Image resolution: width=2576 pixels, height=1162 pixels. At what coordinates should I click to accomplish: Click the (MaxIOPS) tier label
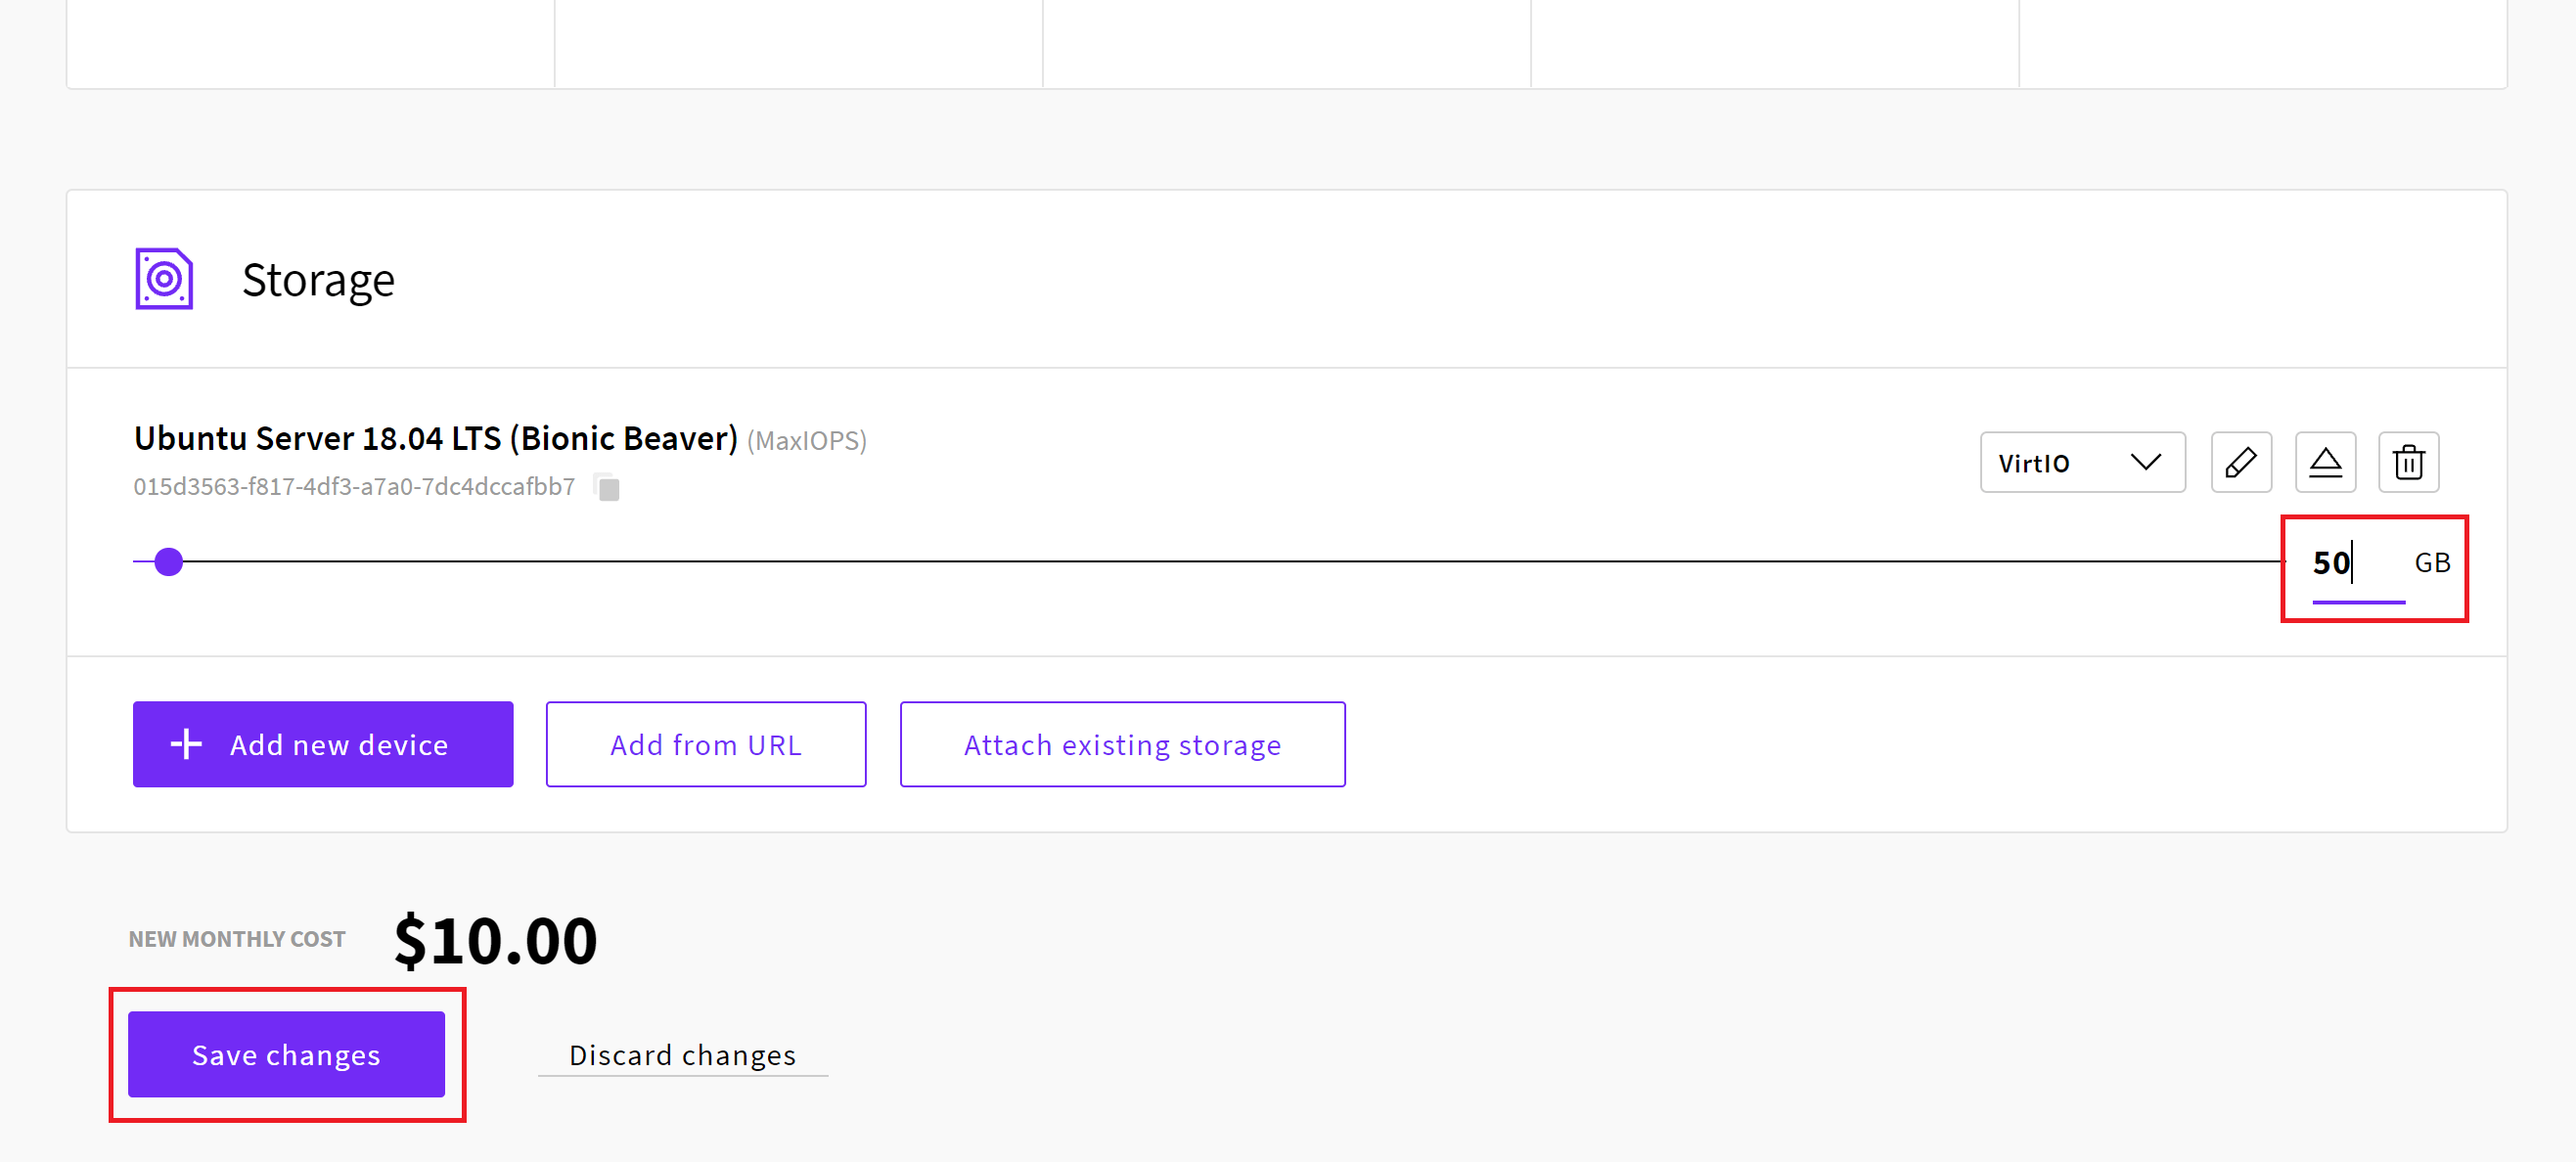click(x=807, y=441)
